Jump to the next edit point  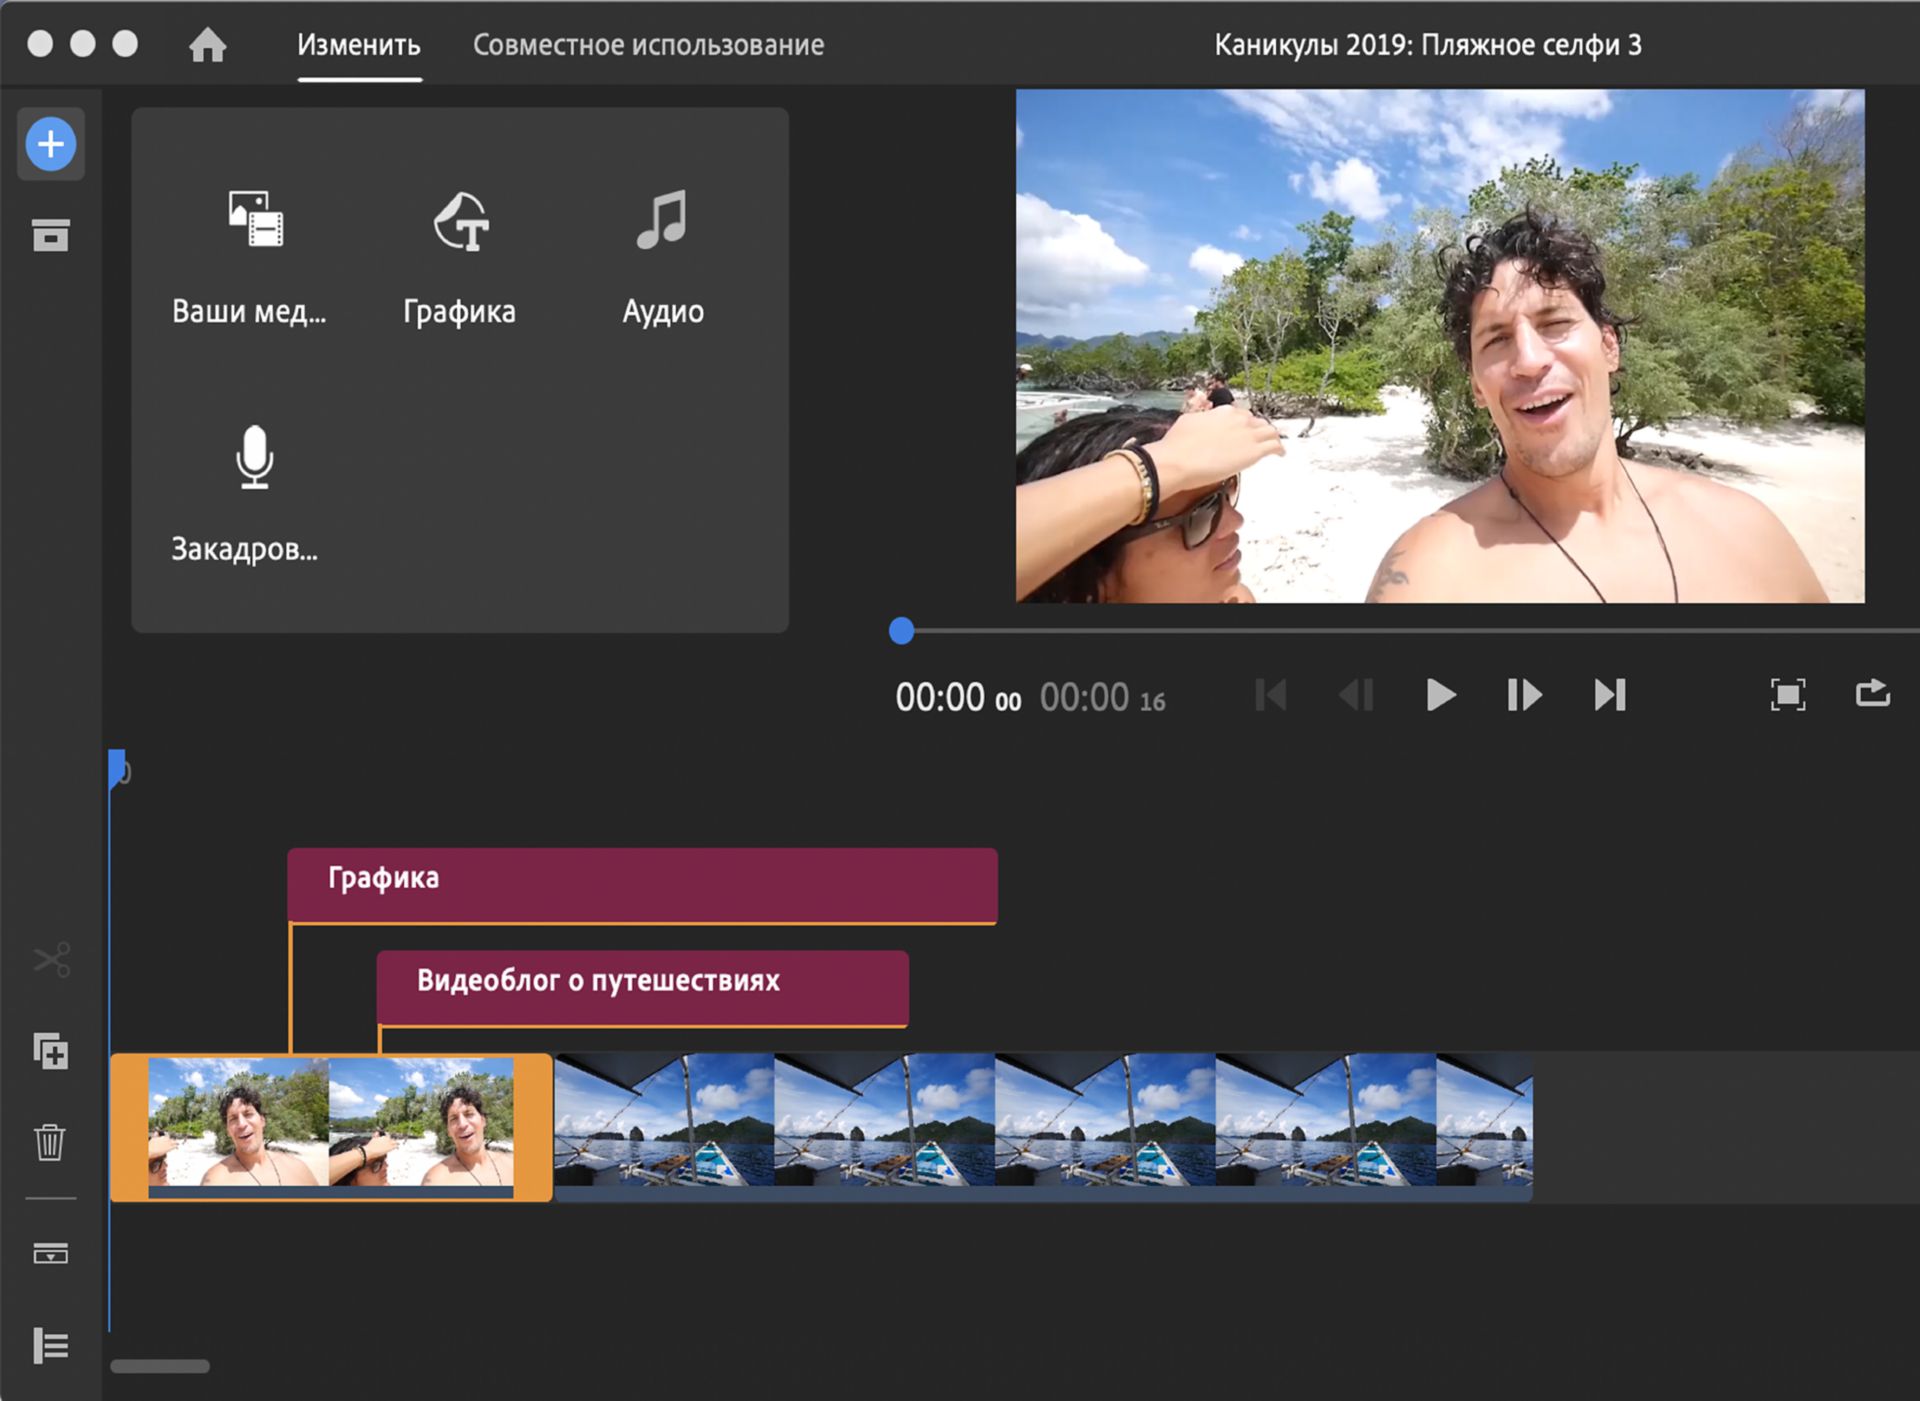pyautogui.click(x=1609, y=695)
